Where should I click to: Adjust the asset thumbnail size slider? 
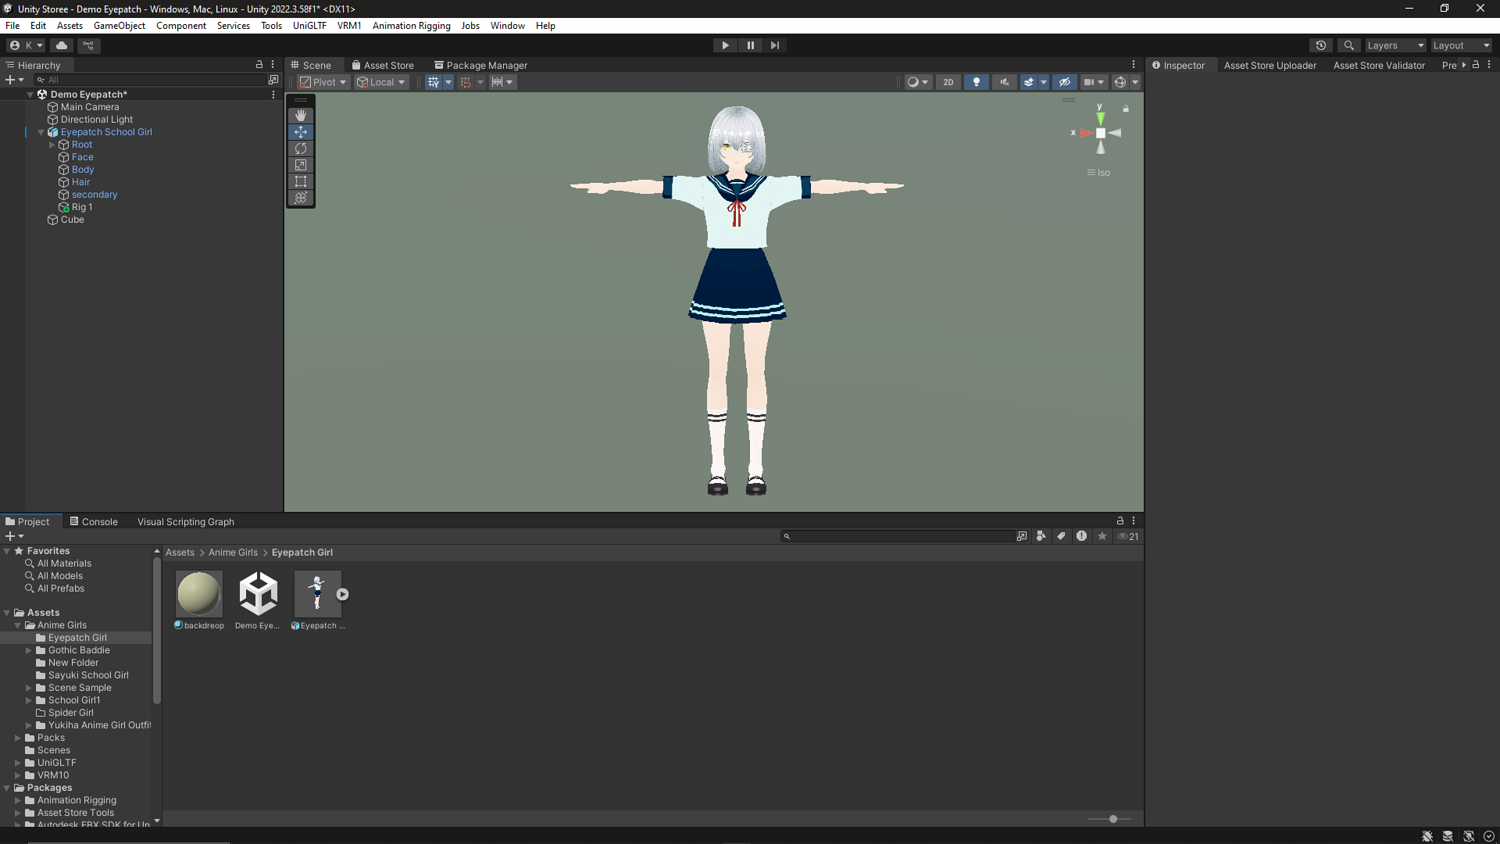coord(1112,819)
